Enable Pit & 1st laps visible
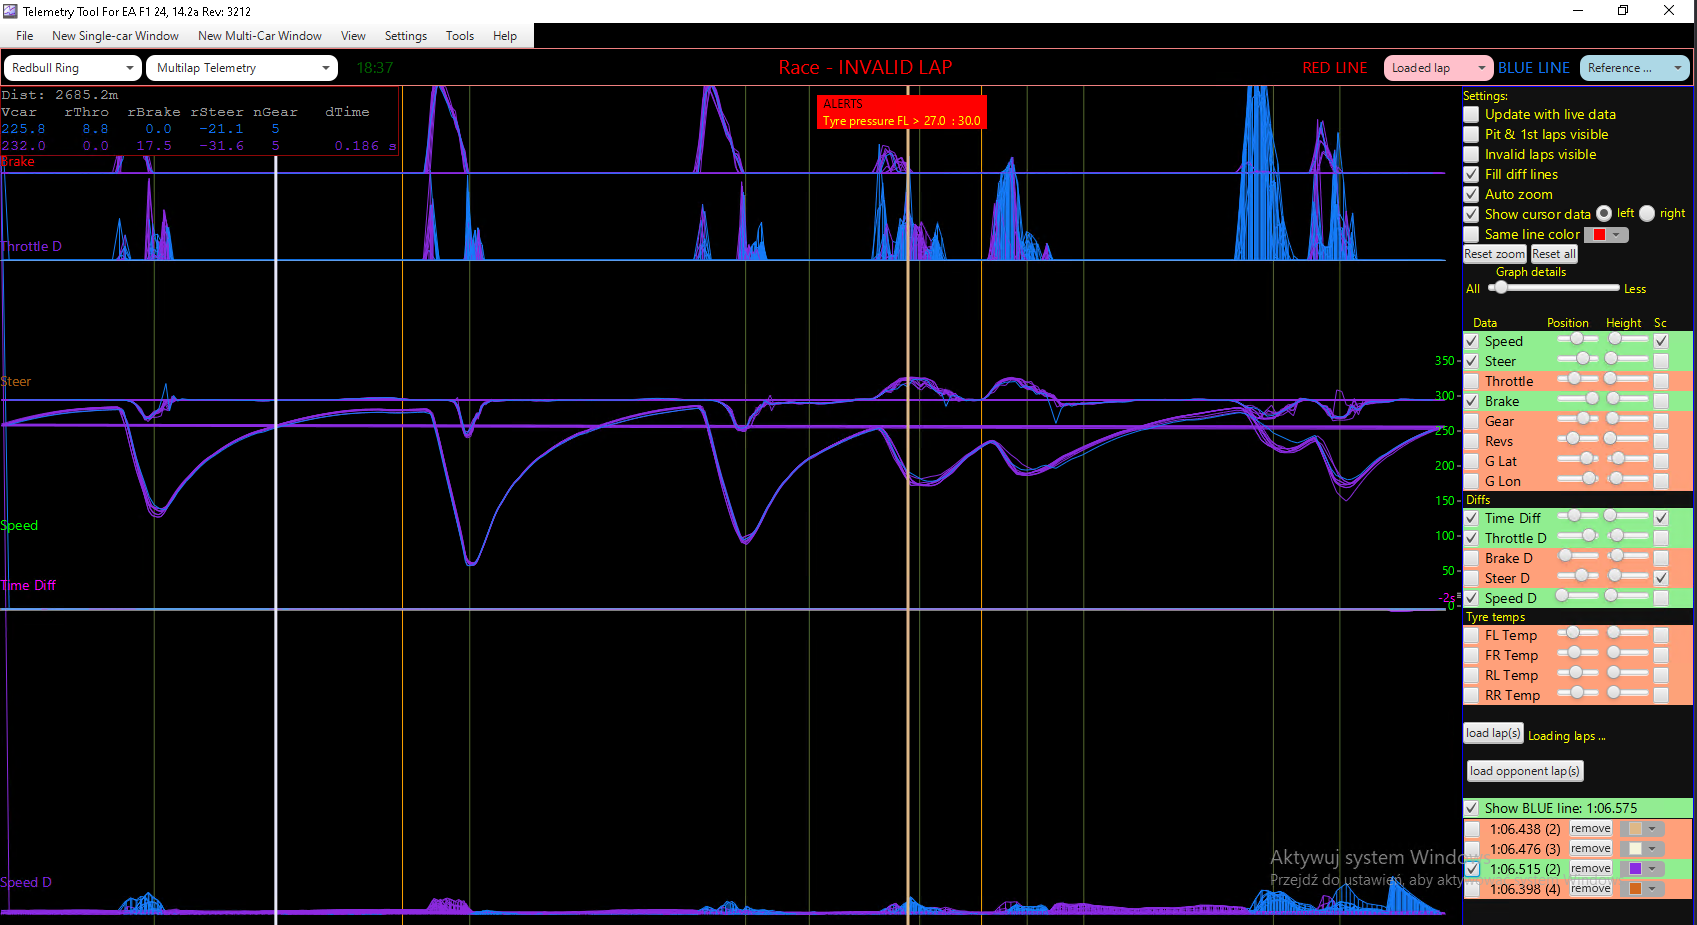 (x=1471, y=135)
